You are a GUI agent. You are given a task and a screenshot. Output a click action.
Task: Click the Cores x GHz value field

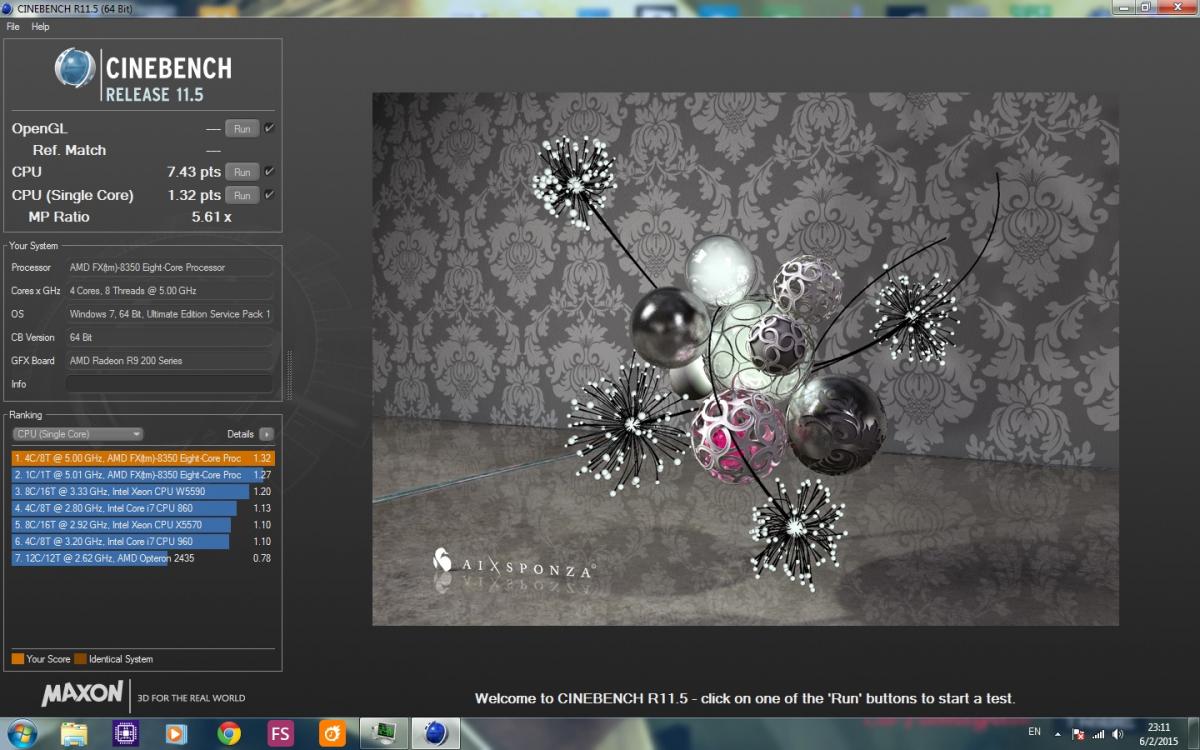point(169,291)
